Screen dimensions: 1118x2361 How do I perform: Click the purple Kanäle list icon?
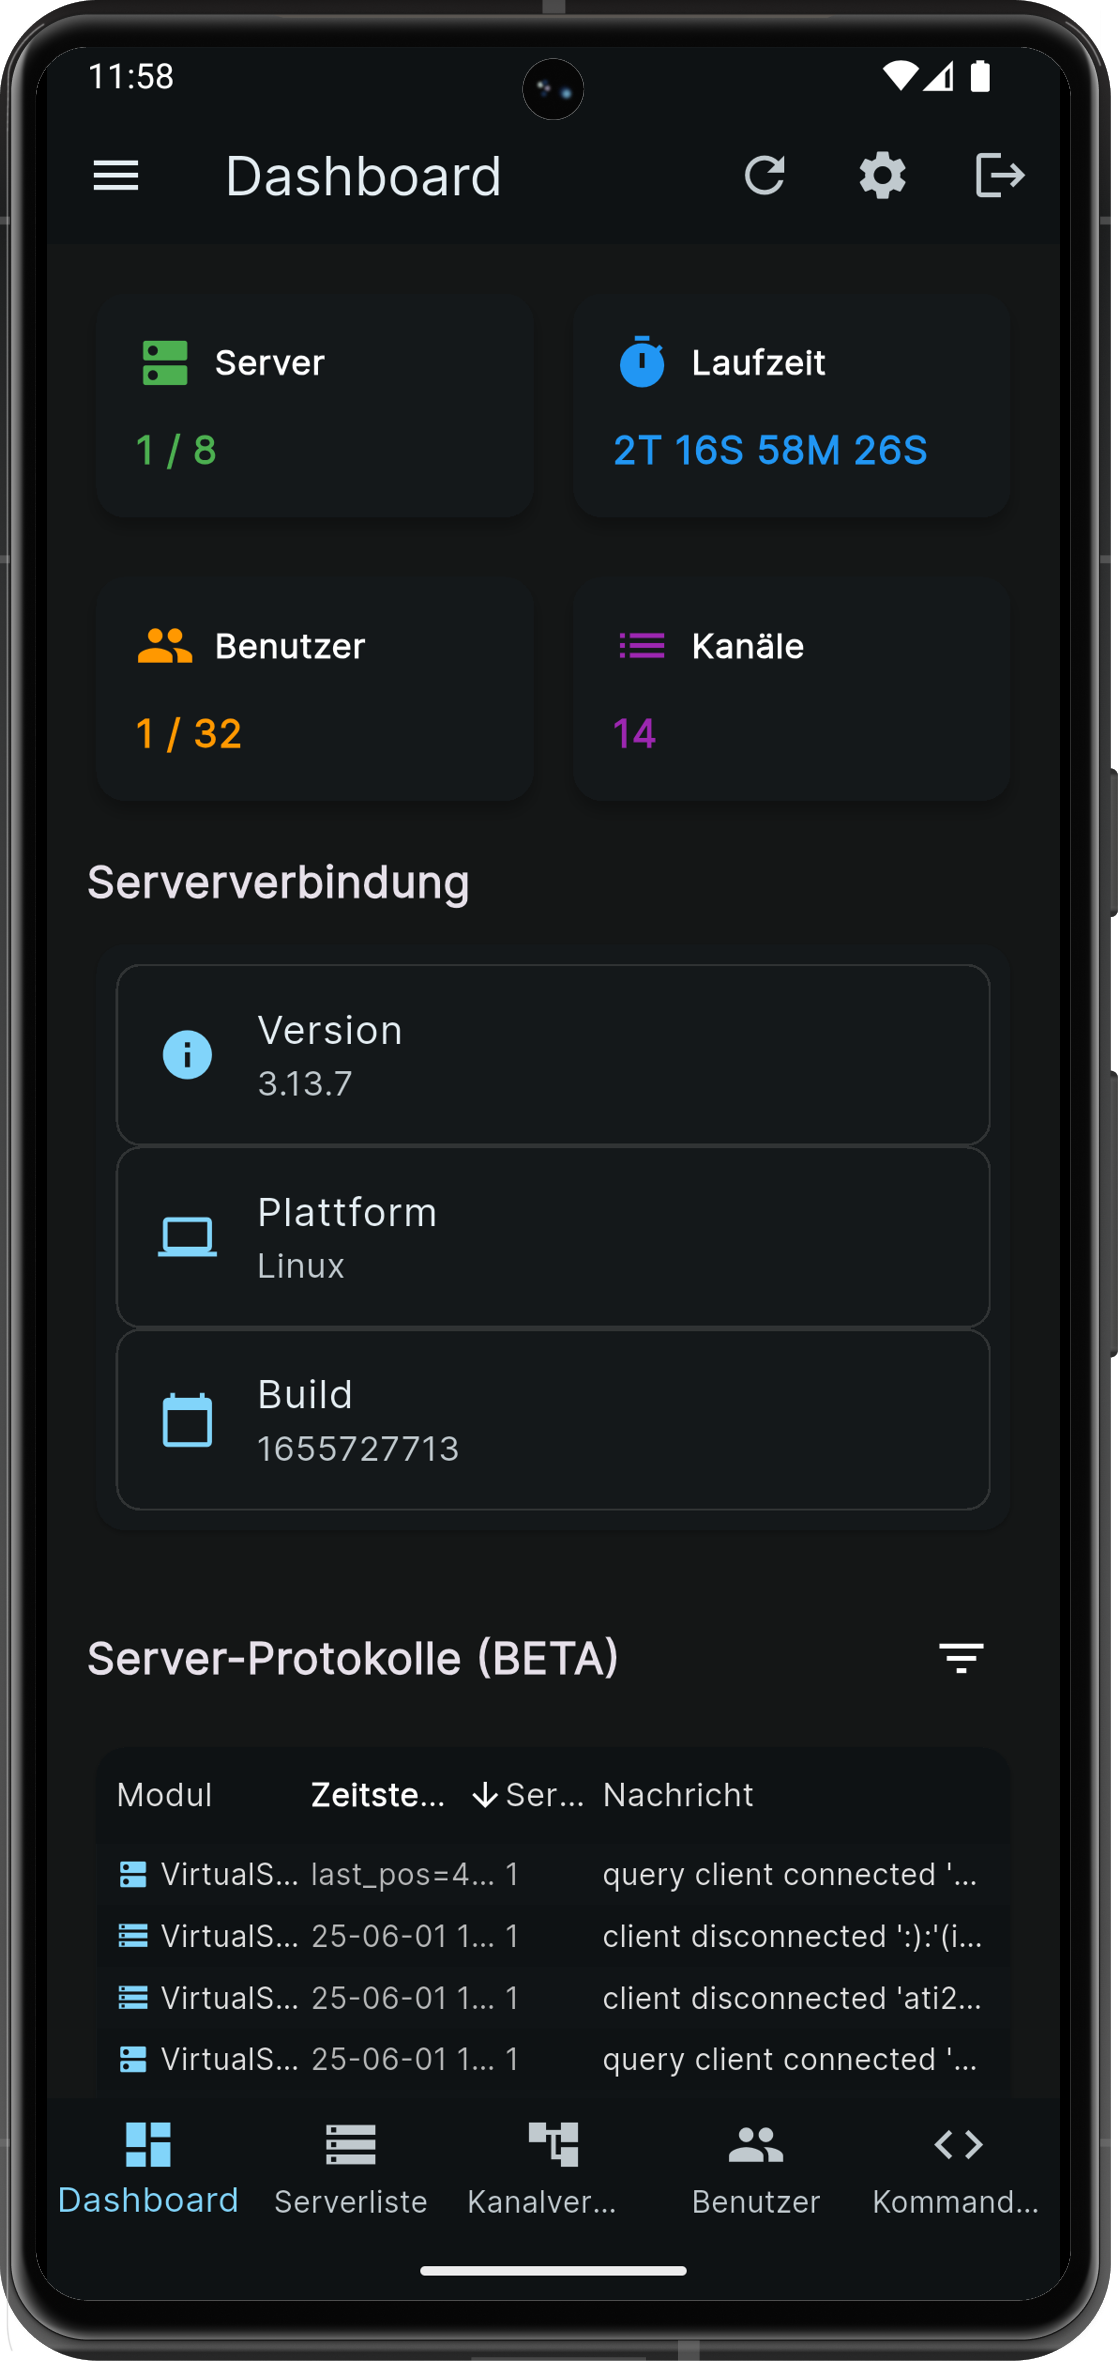point(640,645)
